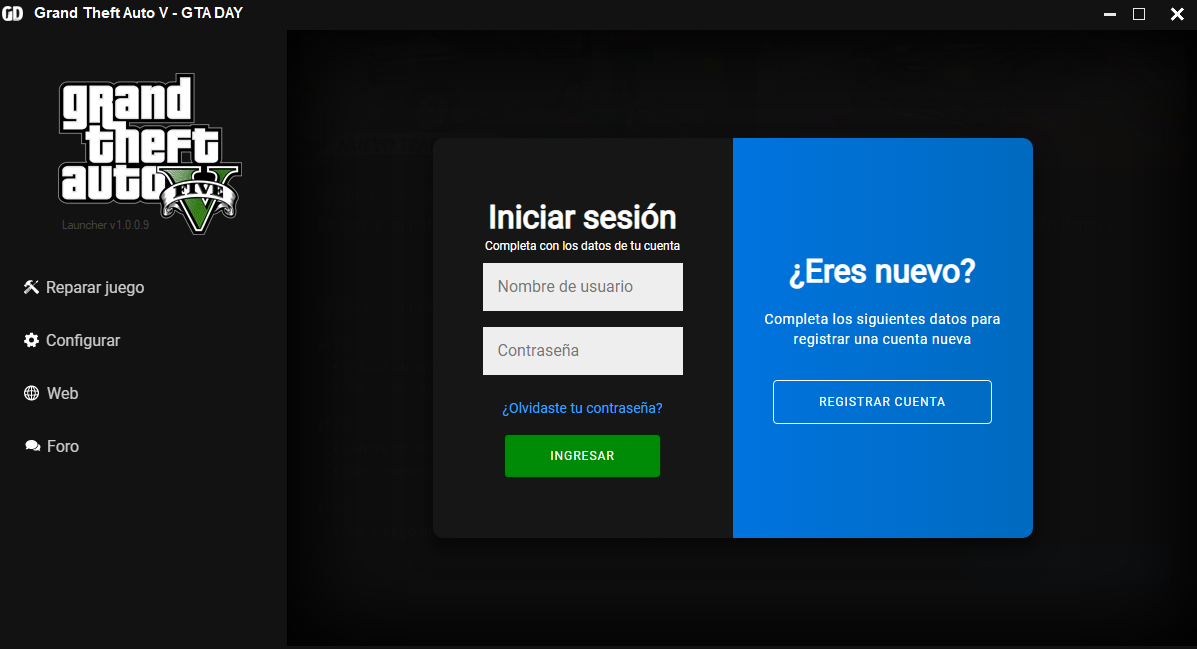Click the Grand Theft Auto V logo
Screen dimensions: 1197x649
click(150, 152)
